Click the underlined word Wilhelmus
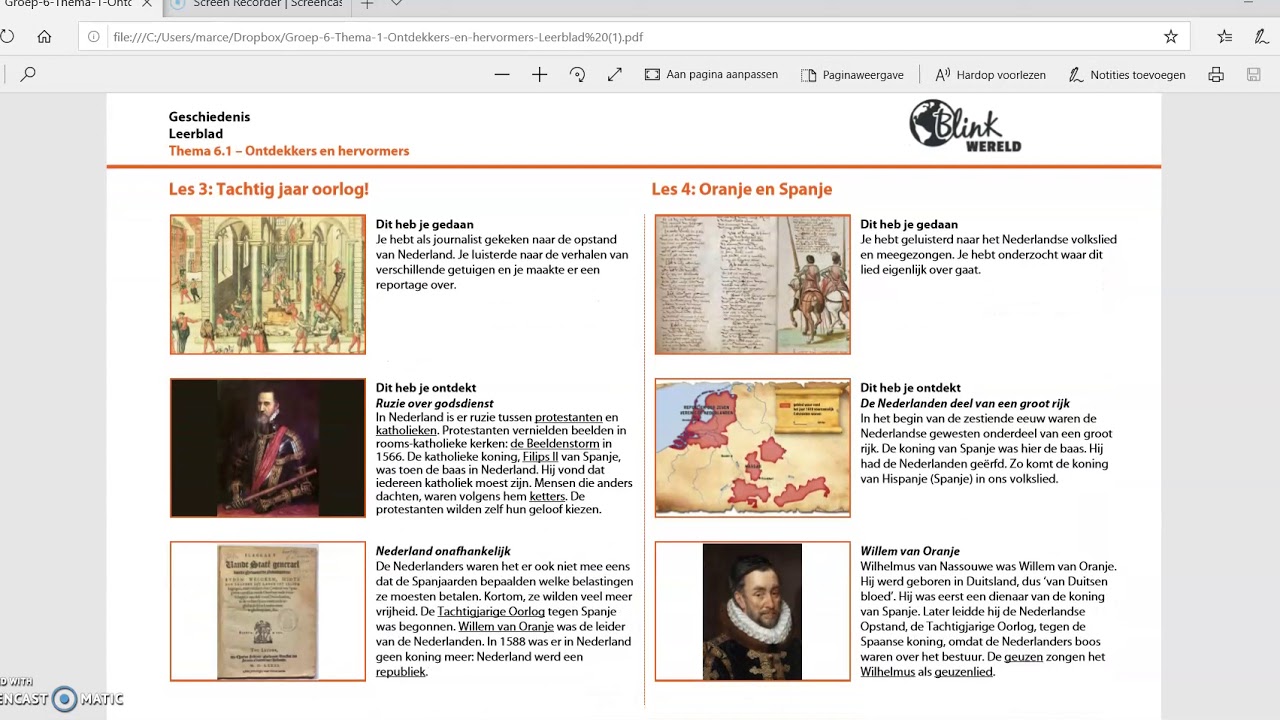 pyautogui.click(x=888, y=672)
